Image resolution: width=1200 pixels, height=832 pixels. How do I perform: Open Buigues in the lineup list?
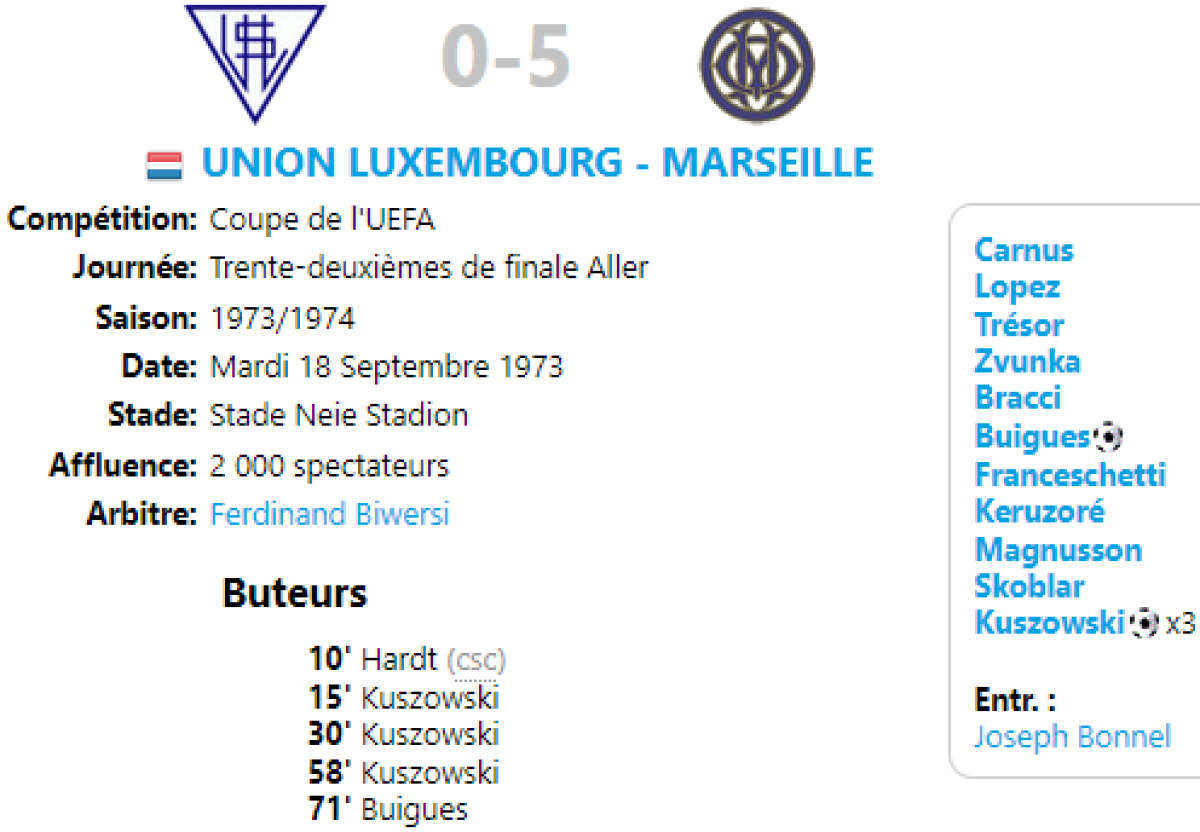(x=1032, y=437)
